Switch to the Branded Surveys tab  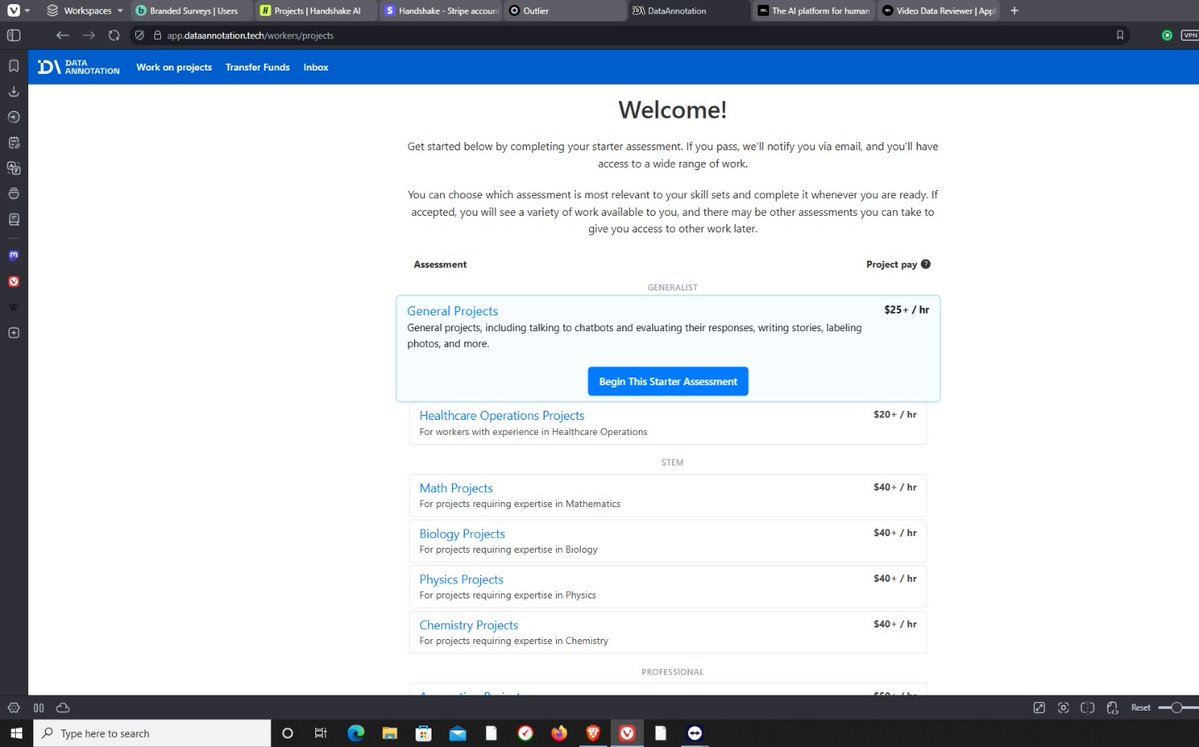[191, 11]
